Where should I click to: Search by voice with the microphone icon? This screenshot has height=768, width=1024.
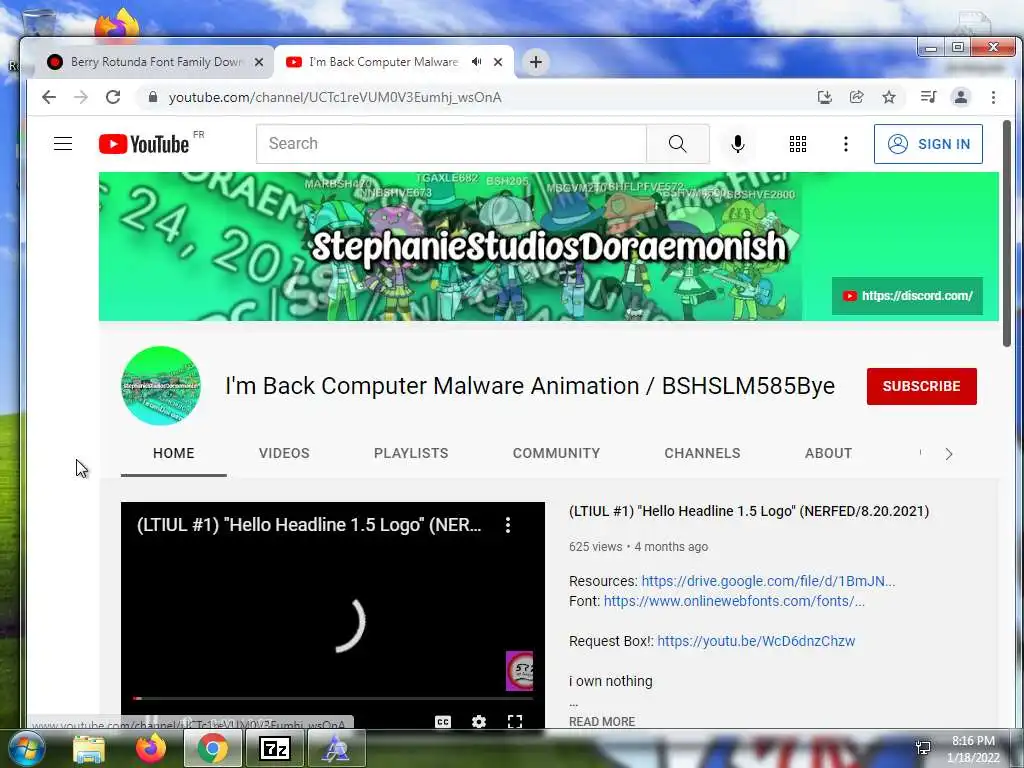(x=738, y=144)
